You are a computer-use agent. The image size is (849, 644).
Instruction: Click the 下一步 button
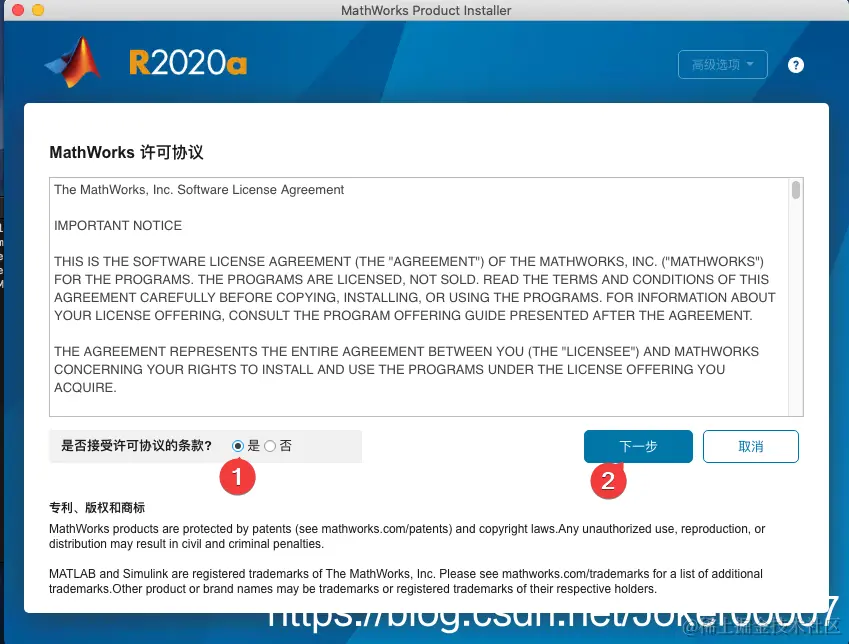point(638,446)
